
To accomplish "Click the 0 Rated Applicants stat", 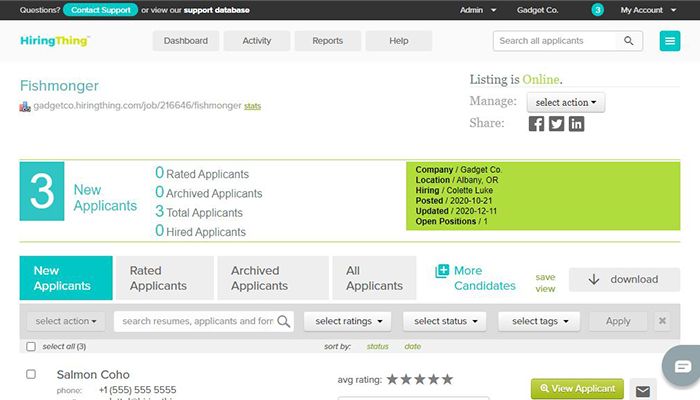I will 202,173.
